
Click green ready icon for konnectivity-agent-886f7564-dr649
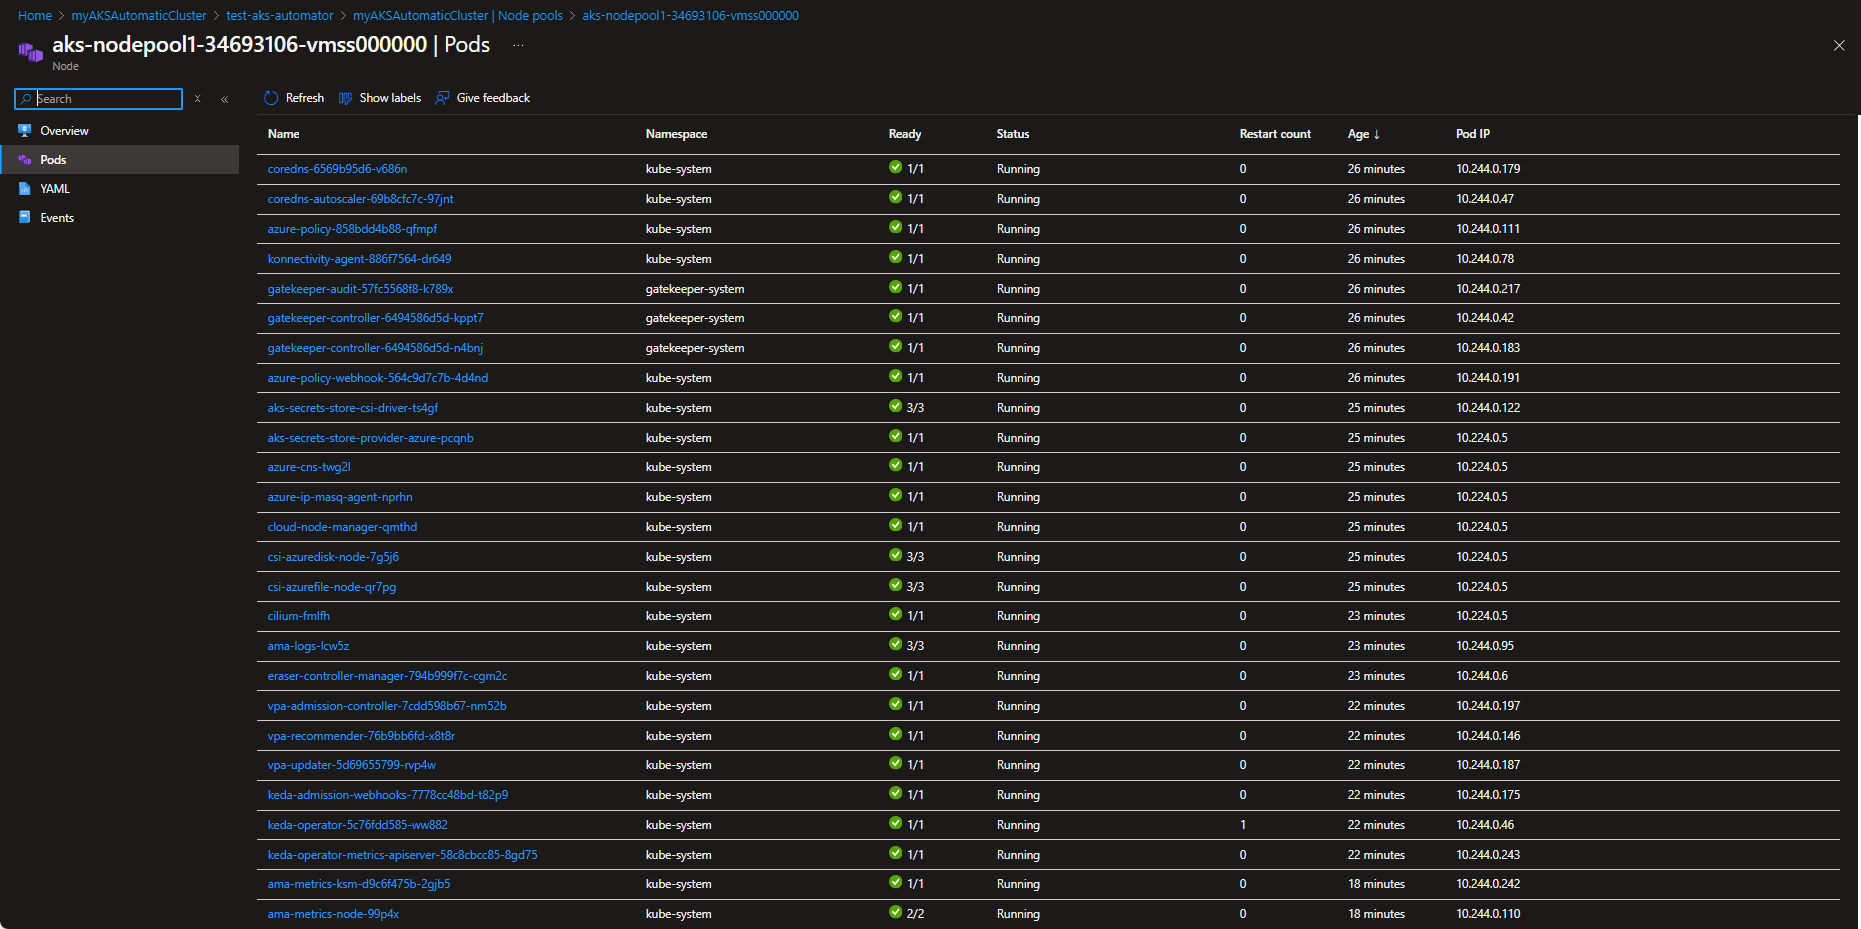tap(895, 258)
